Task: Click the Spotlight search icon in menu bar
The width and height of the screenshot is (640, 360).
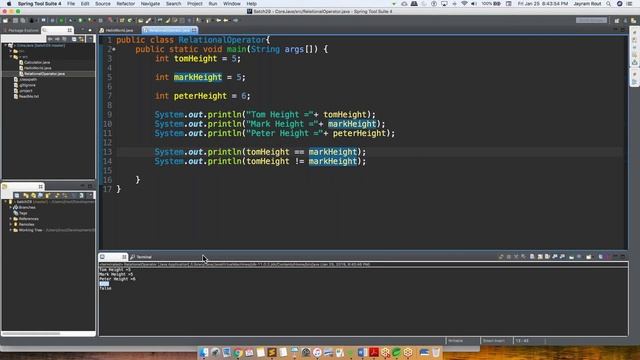Action: click(609, 4)
